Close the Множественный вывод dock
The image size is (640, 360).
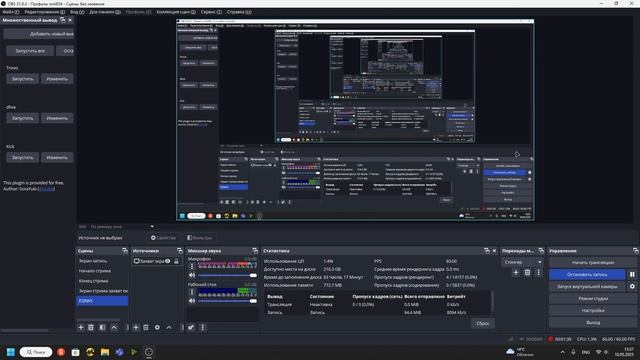pyautogui.click(x=70, y=20)
